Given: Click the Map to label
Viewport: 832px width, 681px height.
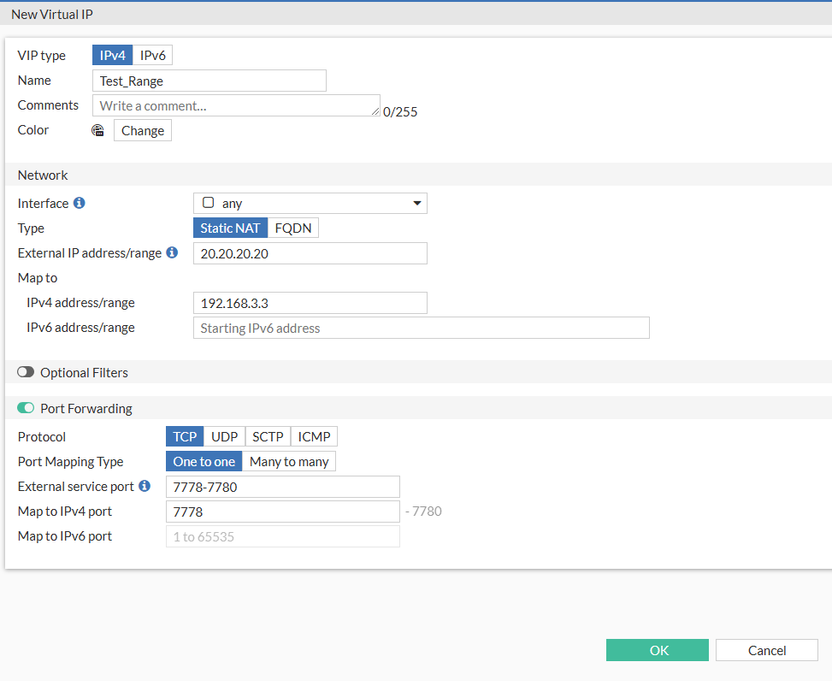Looking at the screenshot, I should tap(37, 278).
